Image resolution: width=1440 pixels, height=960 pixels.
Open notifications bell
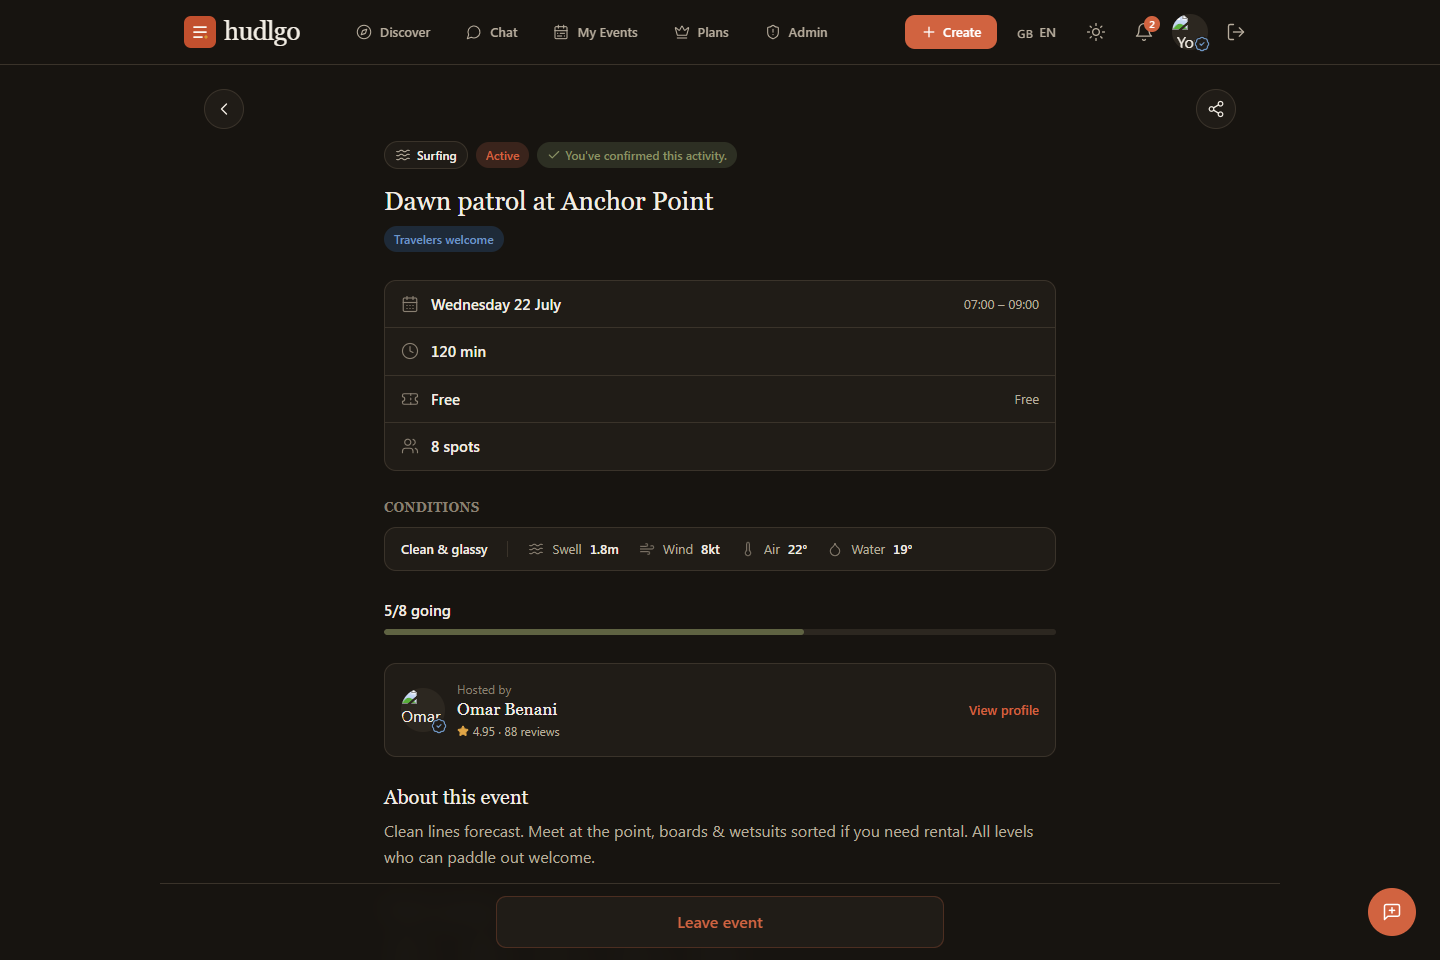tap(1144, 32)
